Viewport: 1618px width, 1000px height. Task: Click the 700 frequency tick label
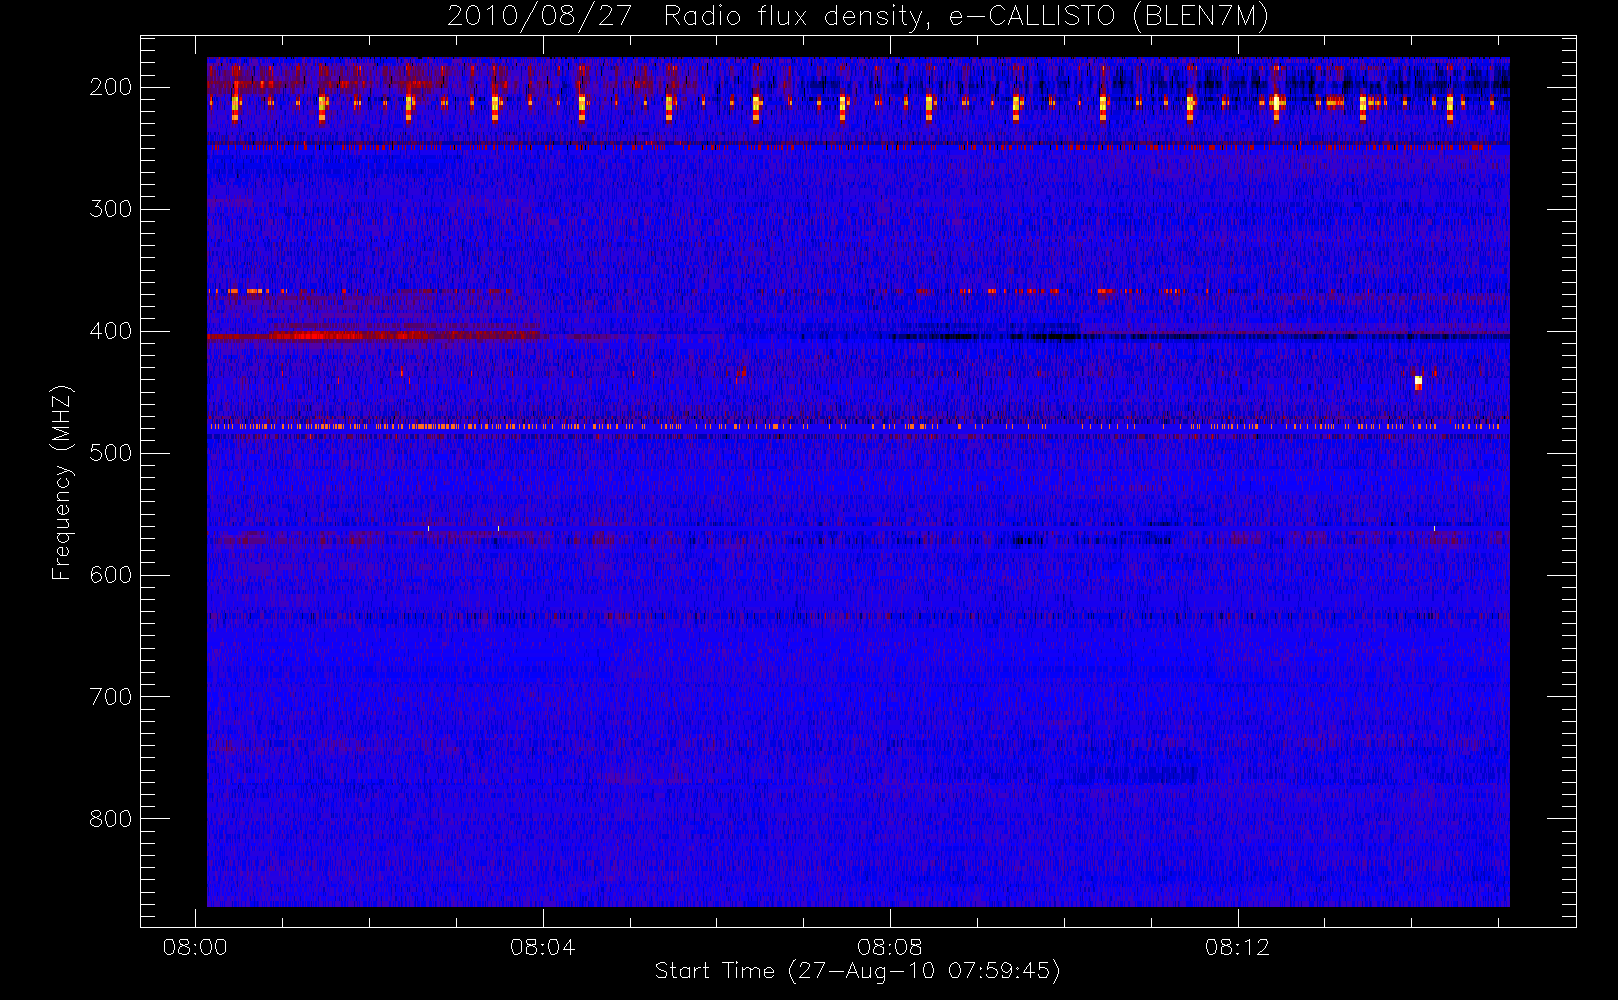[x=110, y=697]
